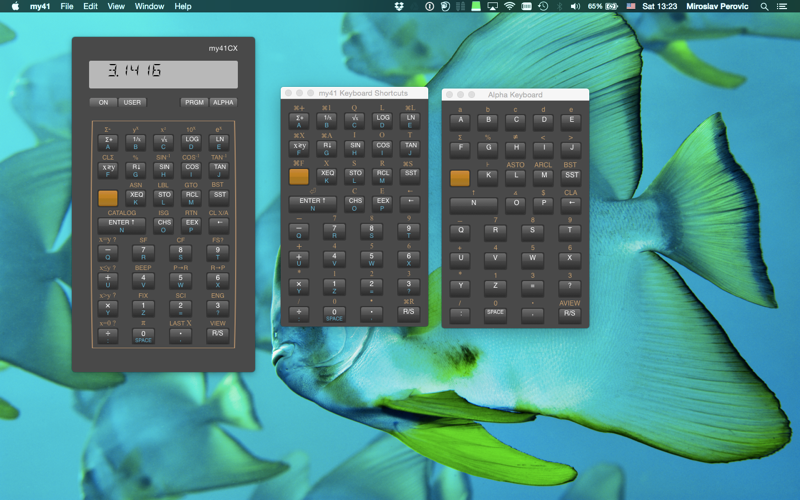The width and height of the screenshot is (800, 500).
Task: Open Wi-Fi status in menu bar
Action: pyautogui.click(x=509, y=6)
